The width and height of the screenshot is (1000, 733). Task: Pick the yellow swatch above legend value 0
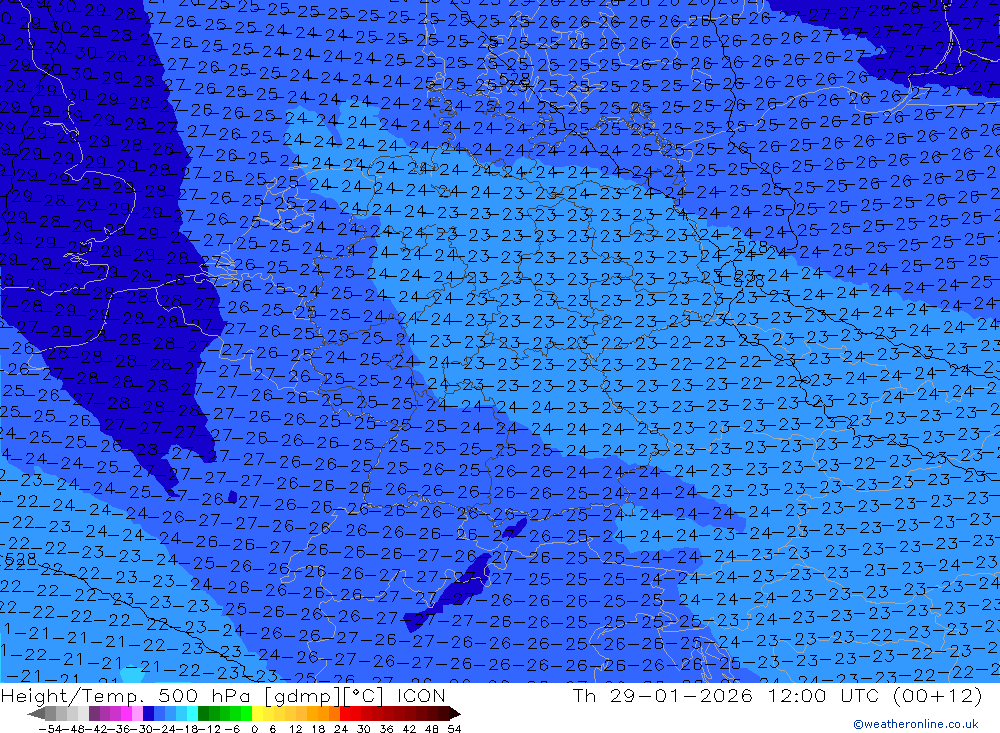point(257,714)
